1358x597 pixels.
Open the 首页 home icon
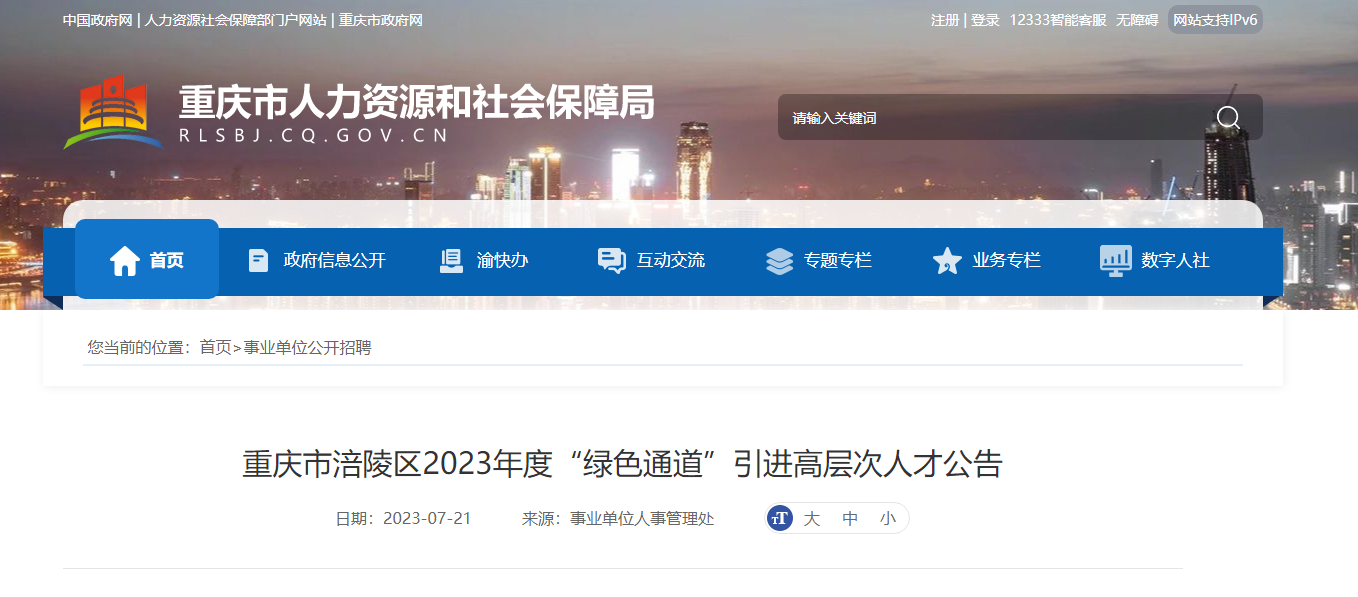click(125, 260)
